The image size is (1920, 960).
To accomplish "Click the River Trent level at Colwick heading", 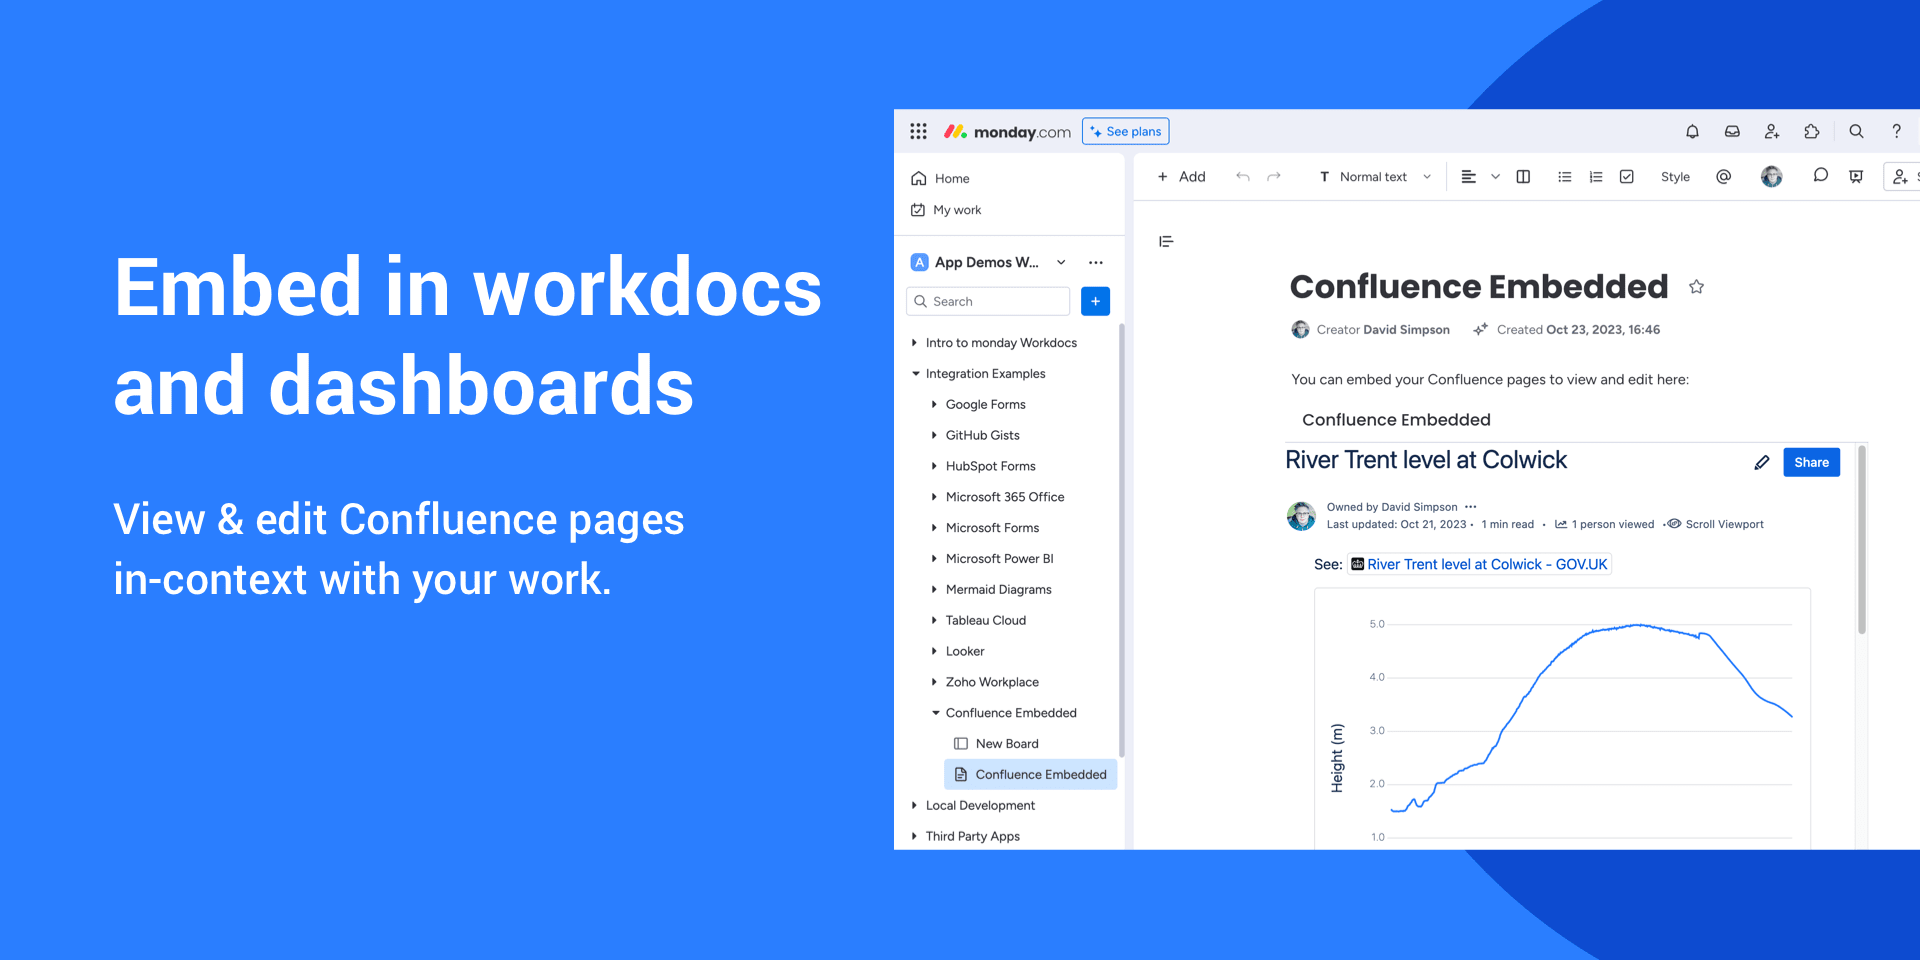I will [x=1426, y=460].
